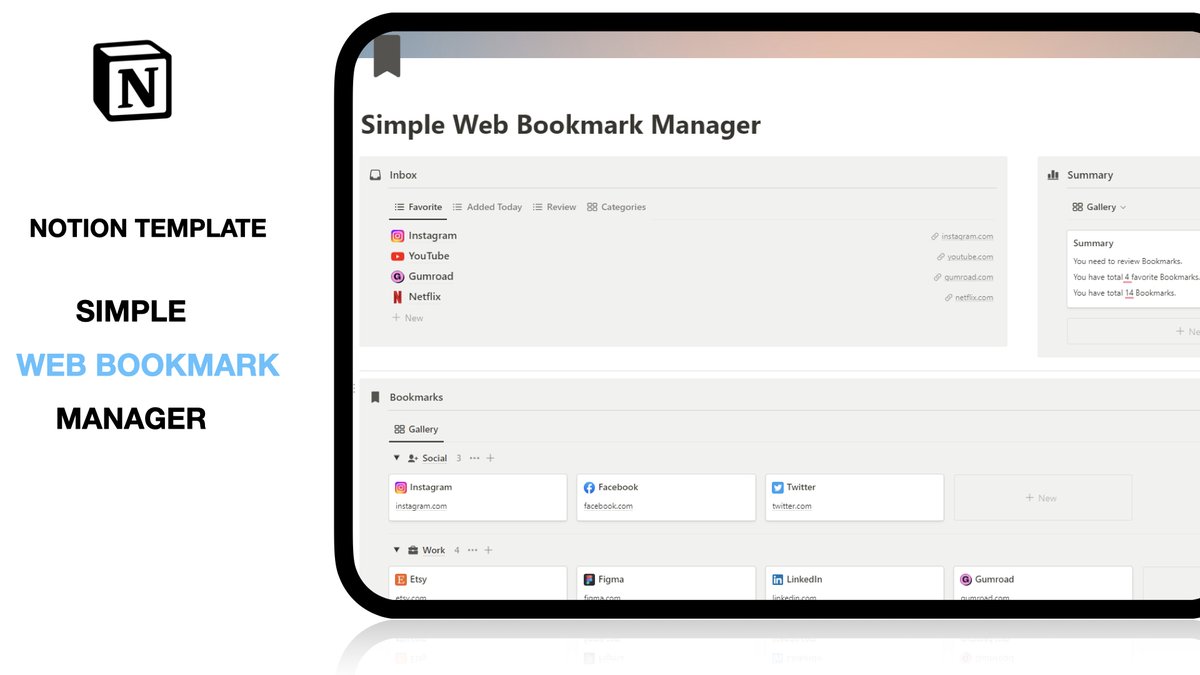The width and height of the screenshot is (1200, 675).
Task: Click the Gumroad icon in the Work group card
Action: point(966,580)
